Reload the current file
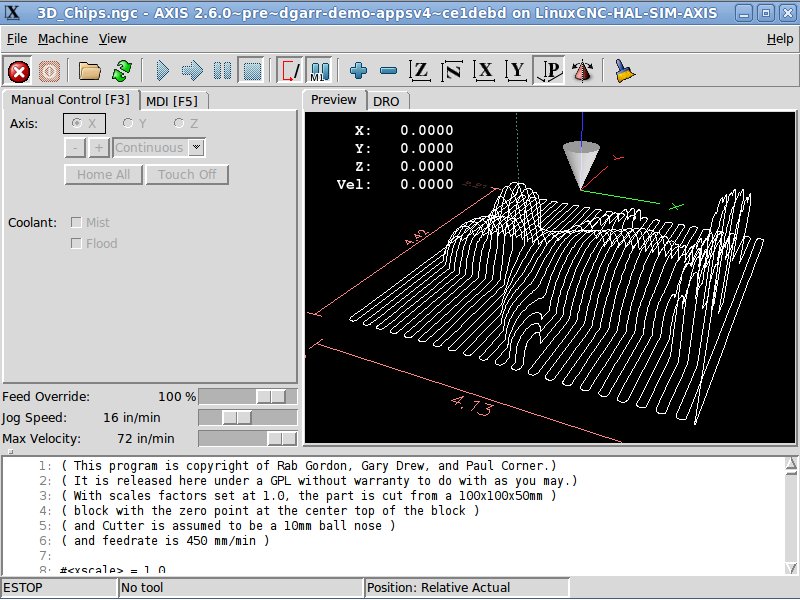 tap(122, 71)
